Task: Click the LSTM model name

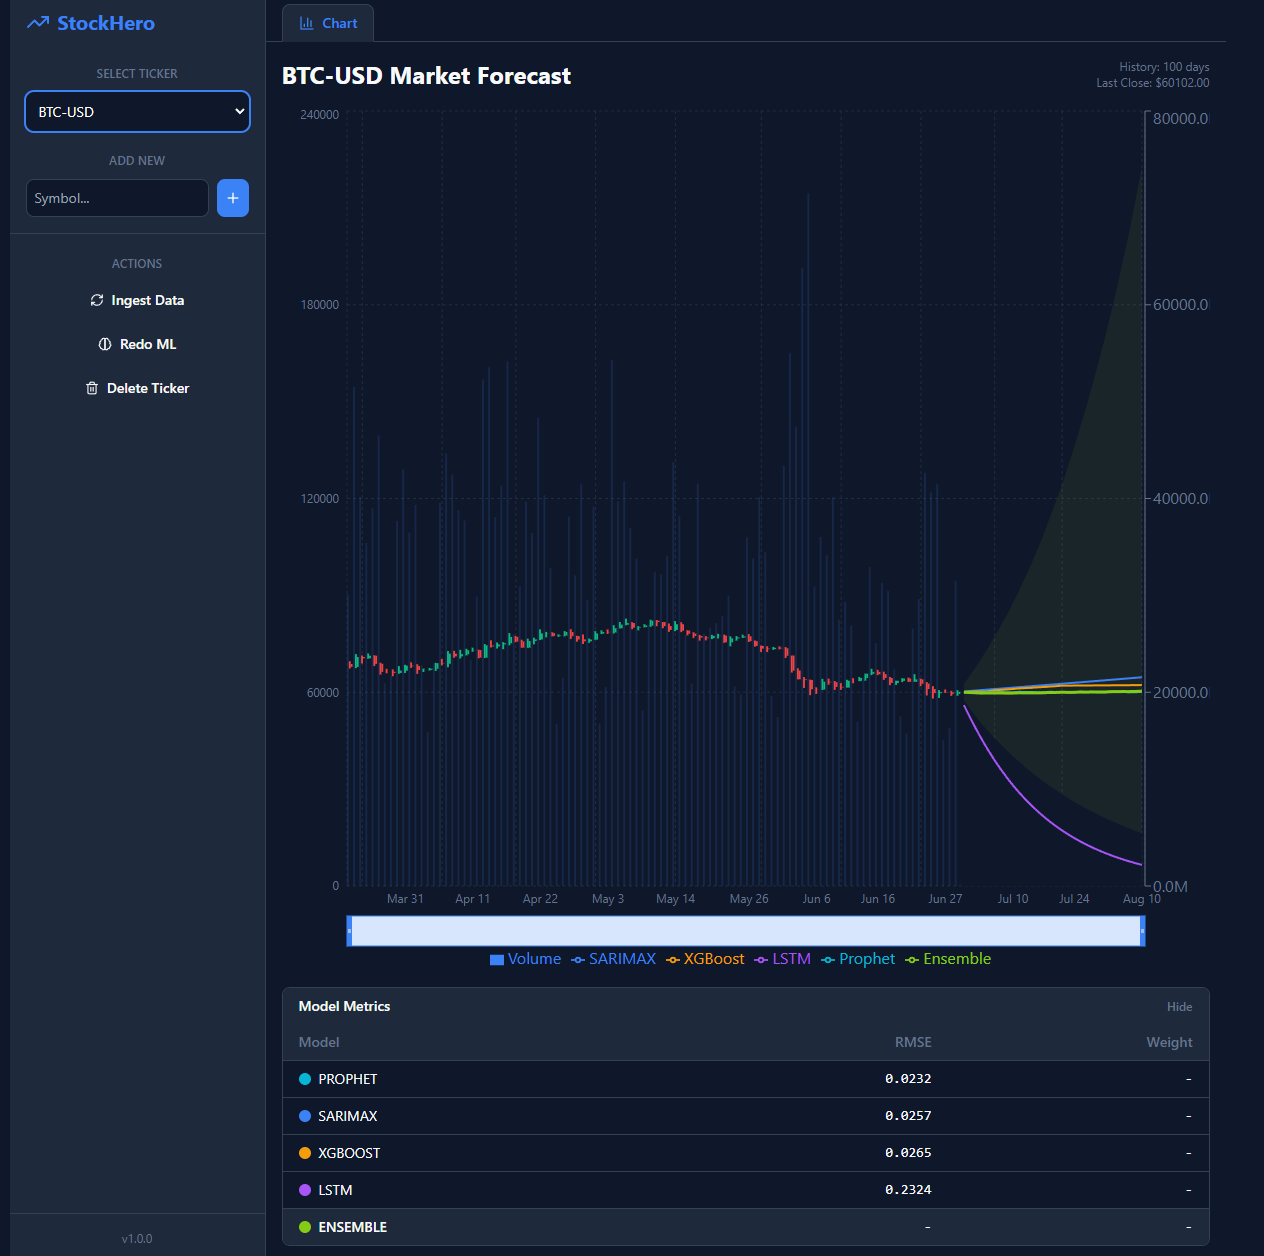Action: pos(335,1190)
